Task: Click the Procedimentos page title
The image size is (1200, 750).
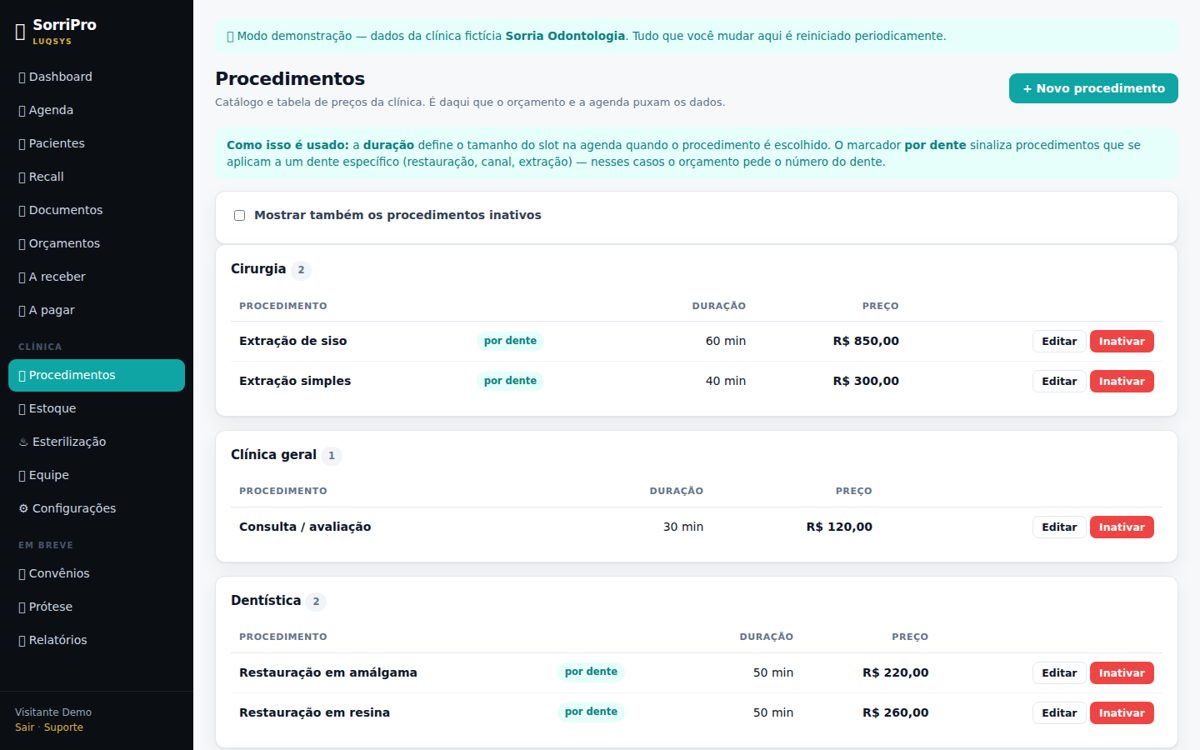Action: [x=290, y=79]
